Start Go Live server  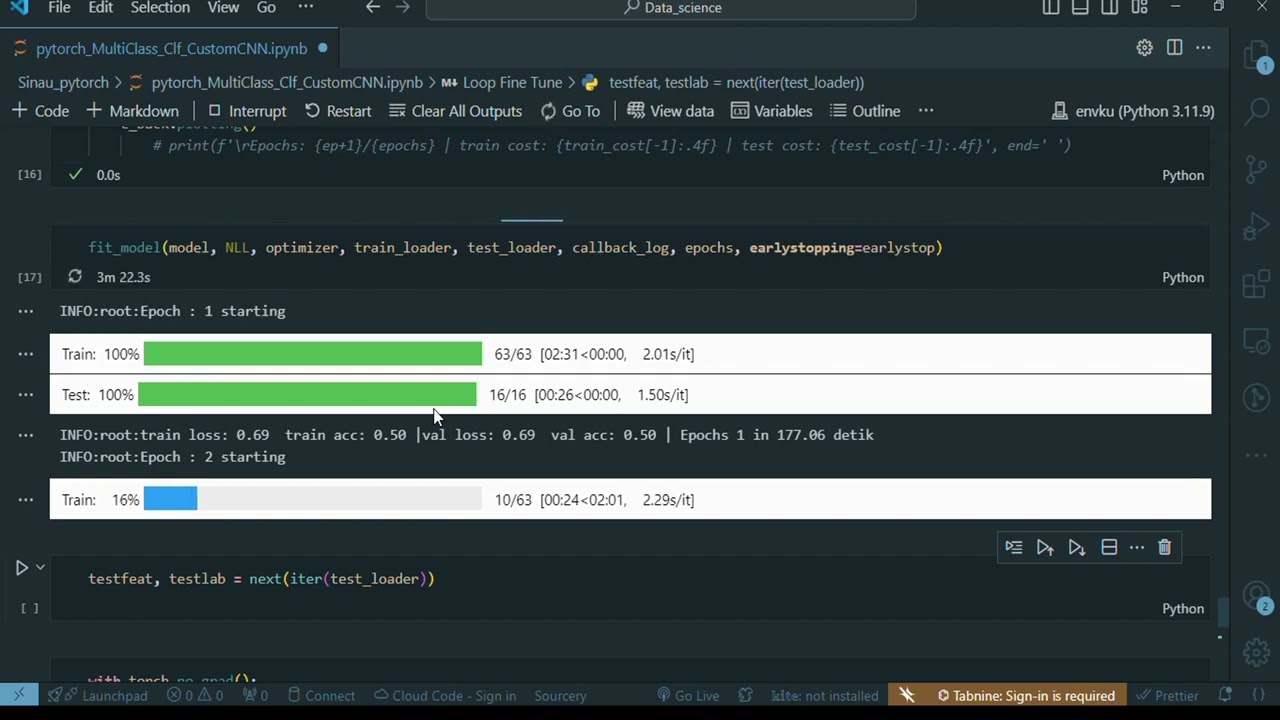[x=688, y=696]
